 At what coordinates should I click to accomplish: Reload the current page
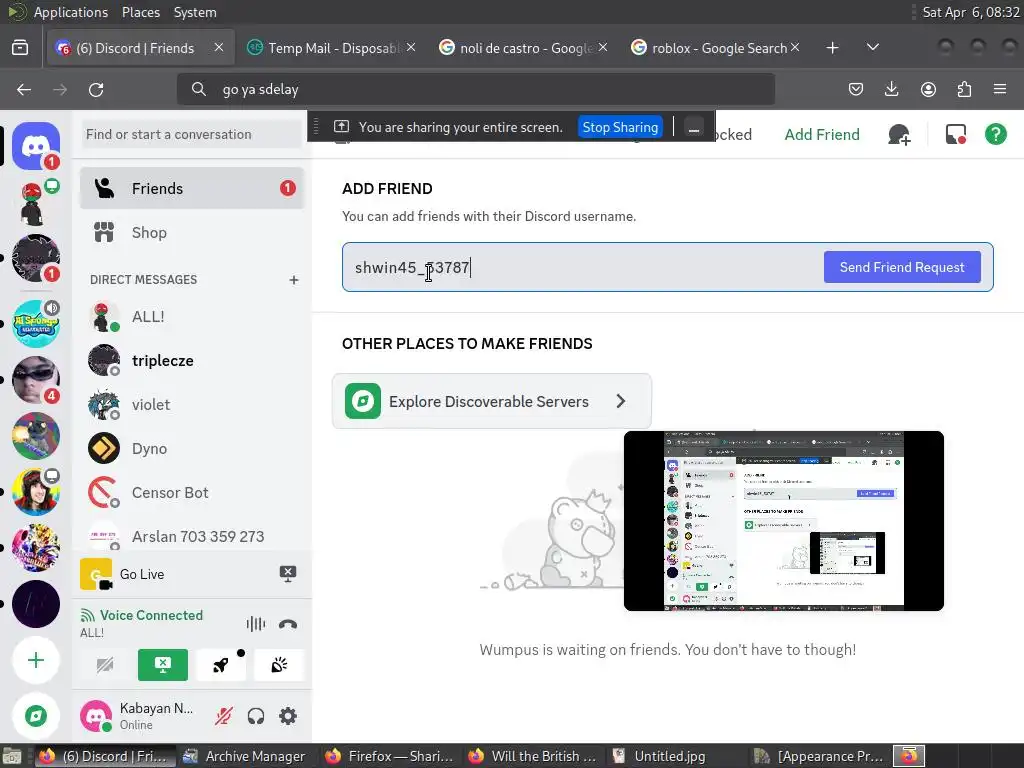click(x=96, y=89)
